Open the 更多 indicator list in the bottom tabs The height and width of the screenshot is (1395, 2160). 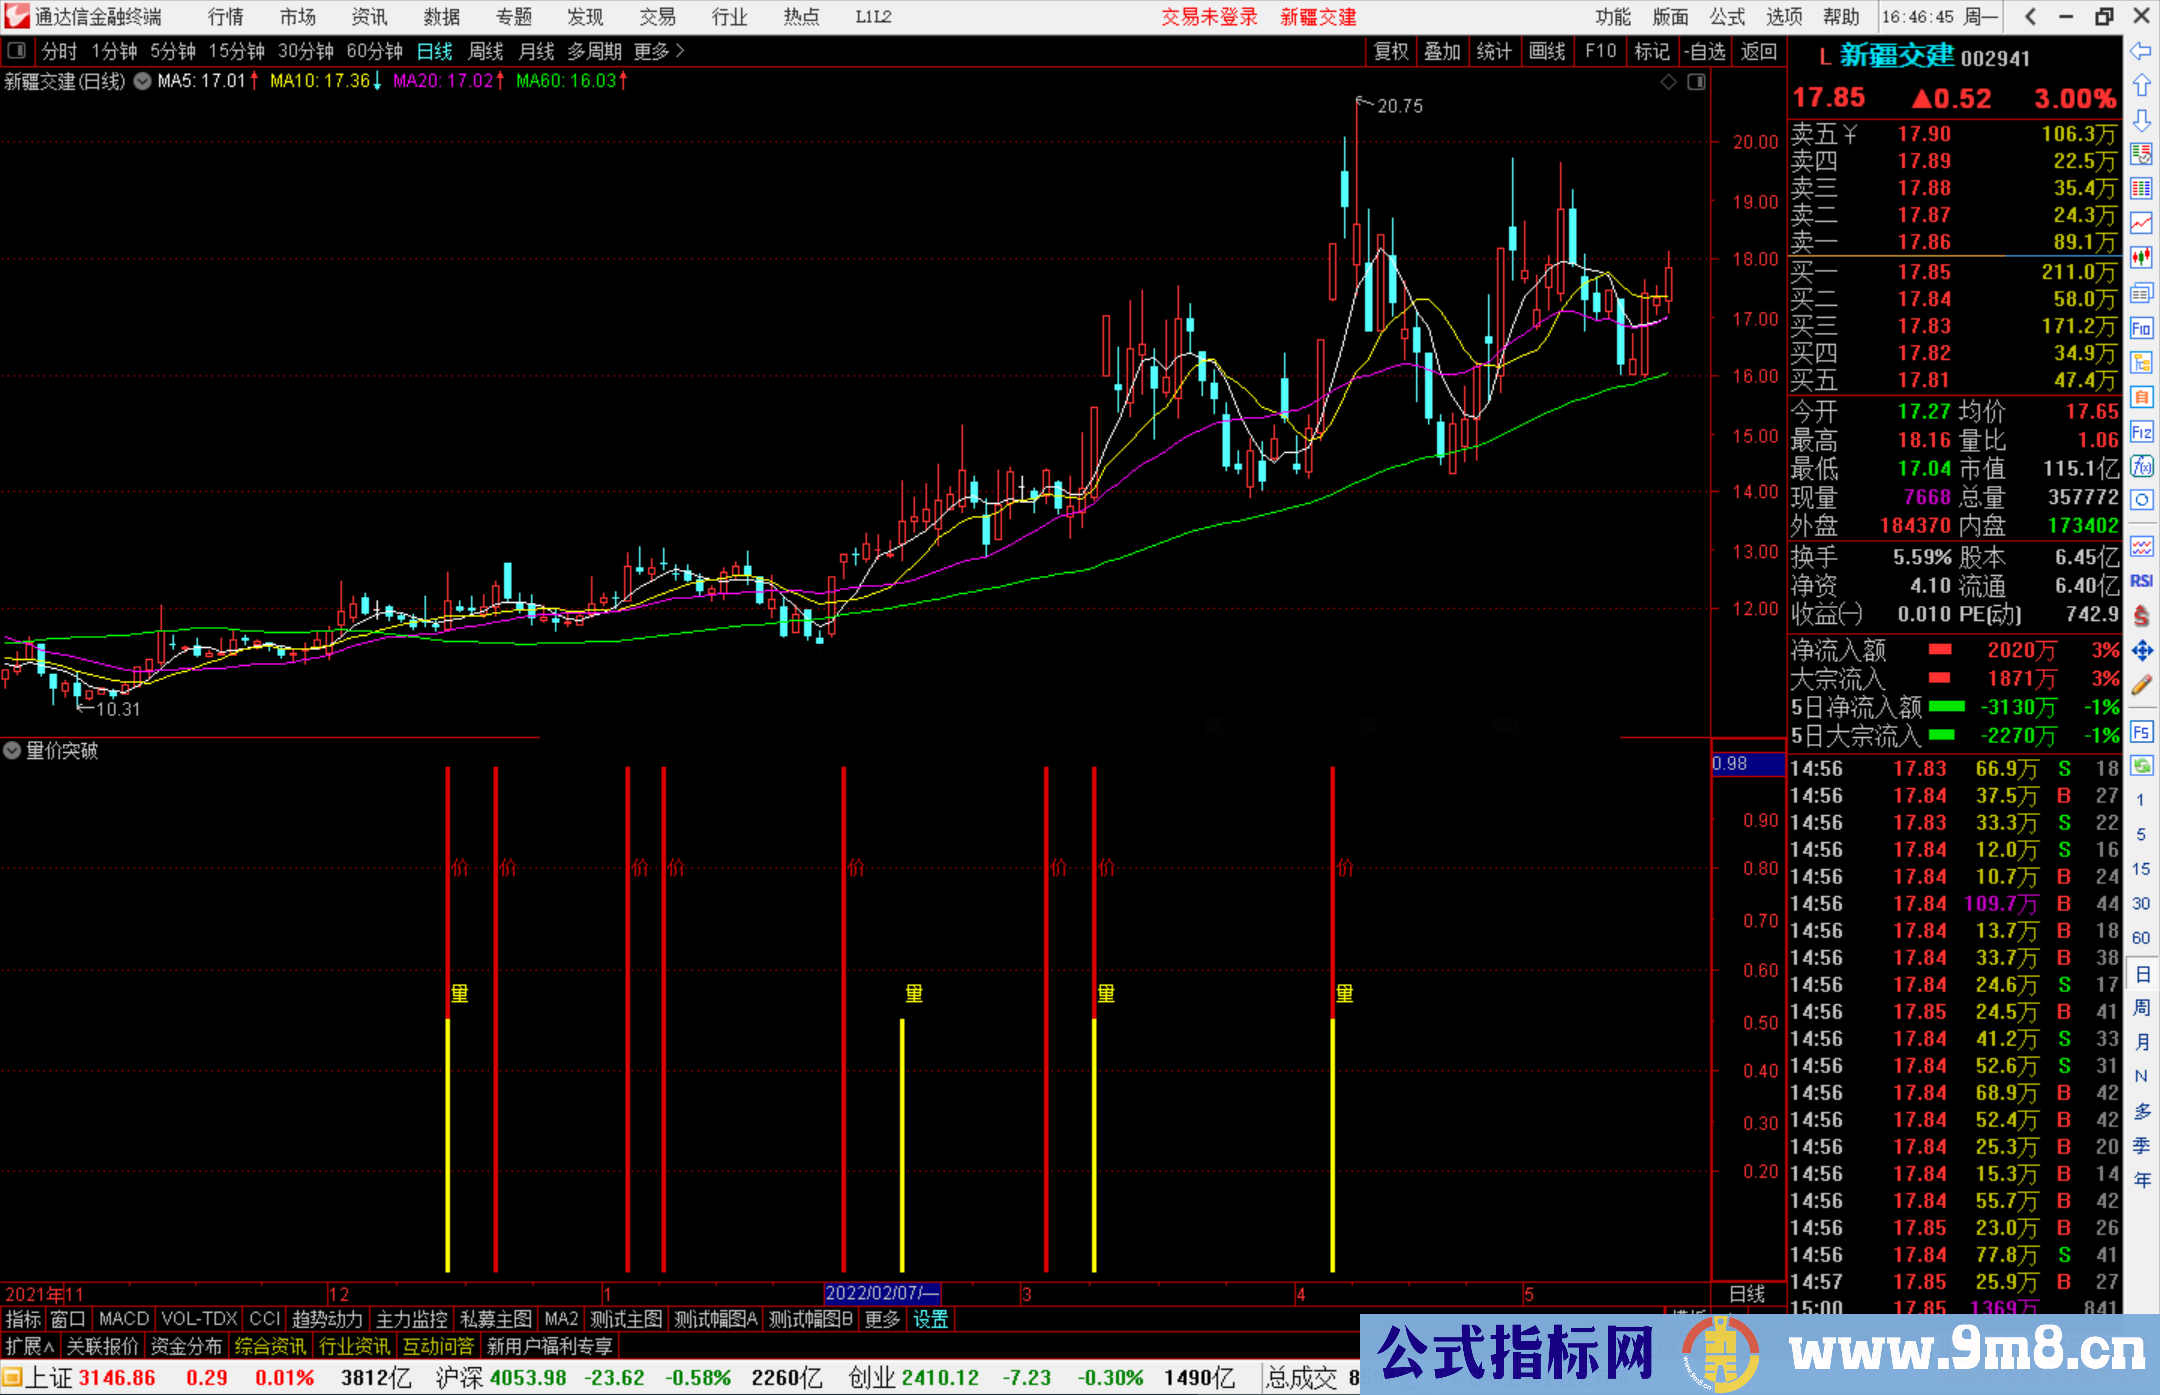[882, 1319]
